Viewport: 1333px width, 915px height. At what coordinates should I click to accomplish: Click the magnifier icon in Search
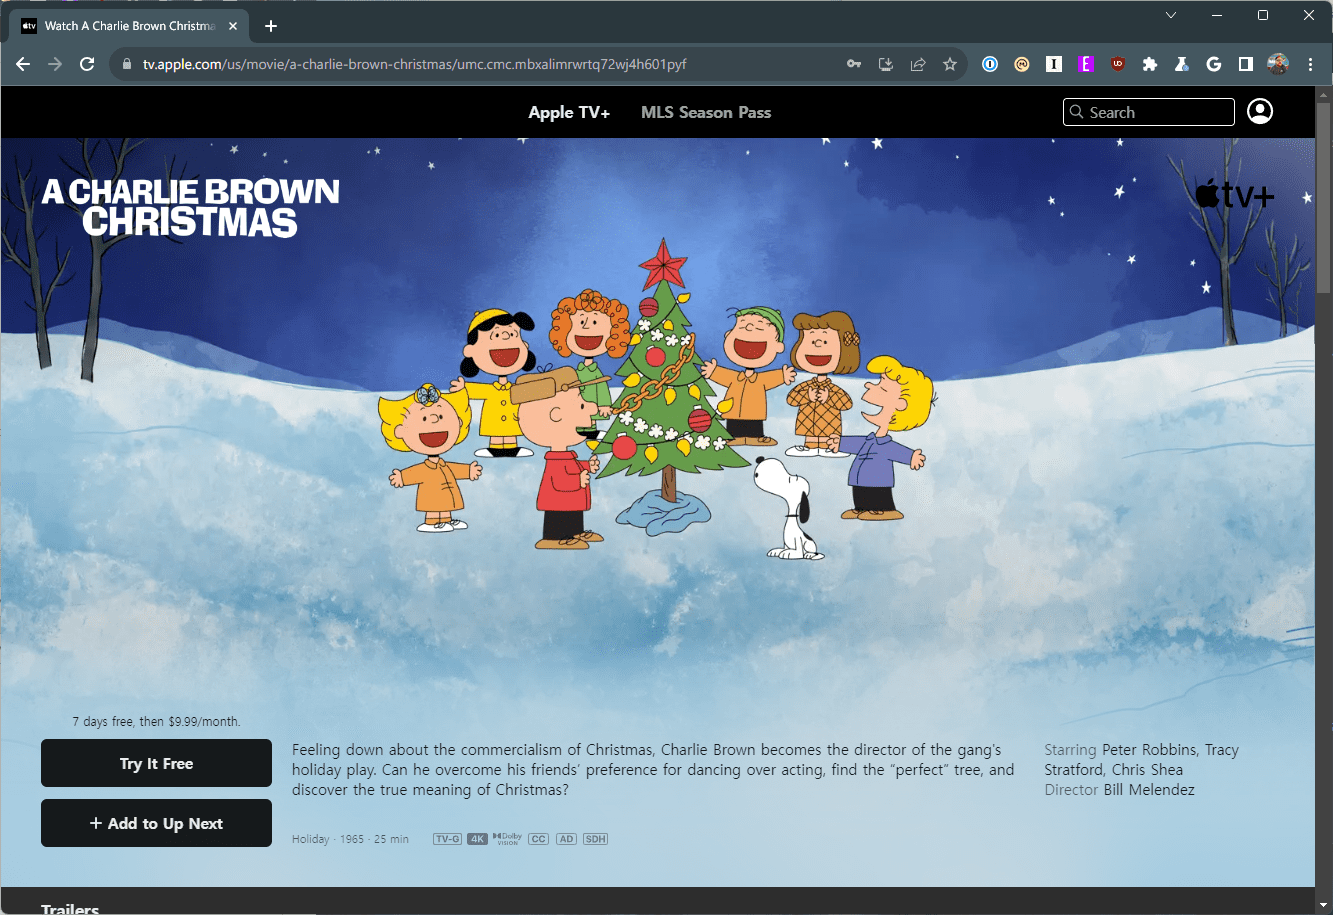pos(1077,112)
